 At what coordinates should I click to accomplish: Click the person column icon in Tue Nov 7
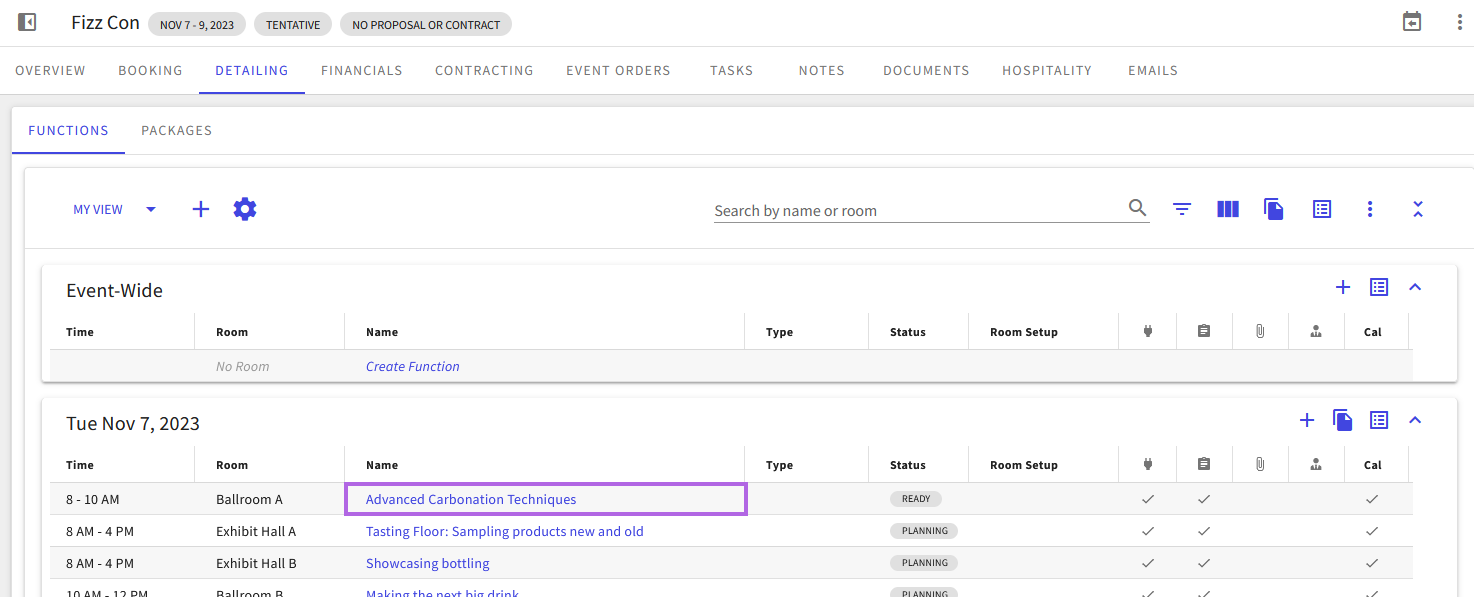(x=1316, y=464)
